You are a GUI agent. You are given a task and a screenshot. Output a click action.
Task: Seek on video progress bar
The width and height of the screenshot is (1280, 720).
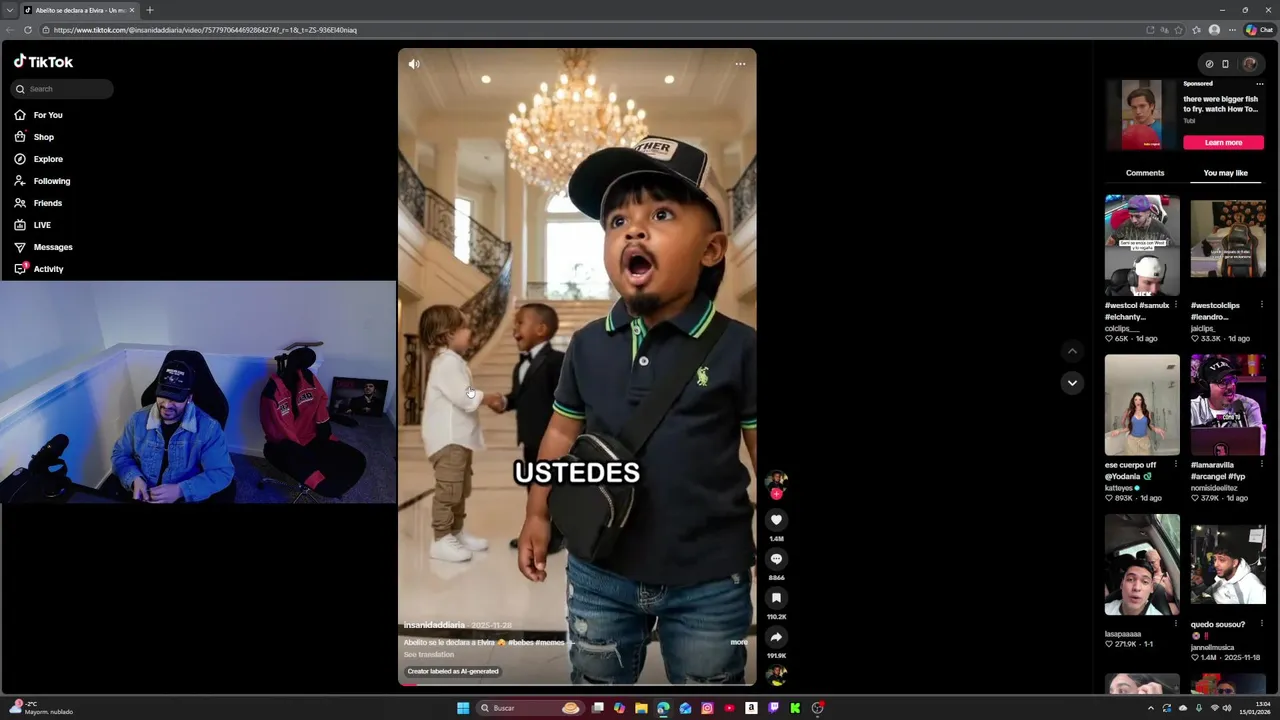(577, 684)
